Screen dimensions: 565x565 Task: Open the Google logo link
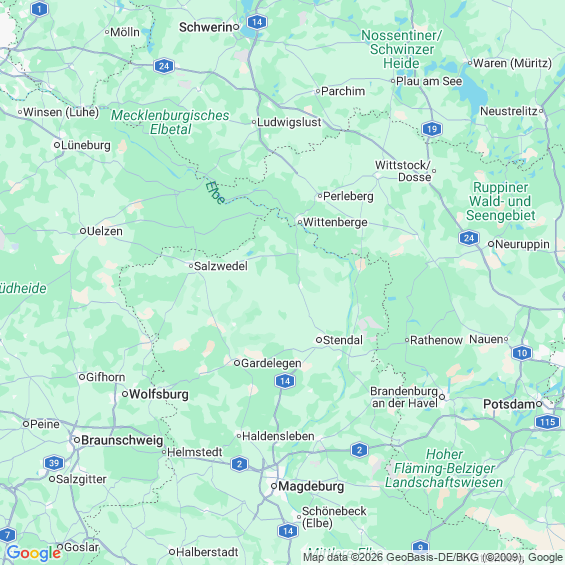tap(34, 553)
